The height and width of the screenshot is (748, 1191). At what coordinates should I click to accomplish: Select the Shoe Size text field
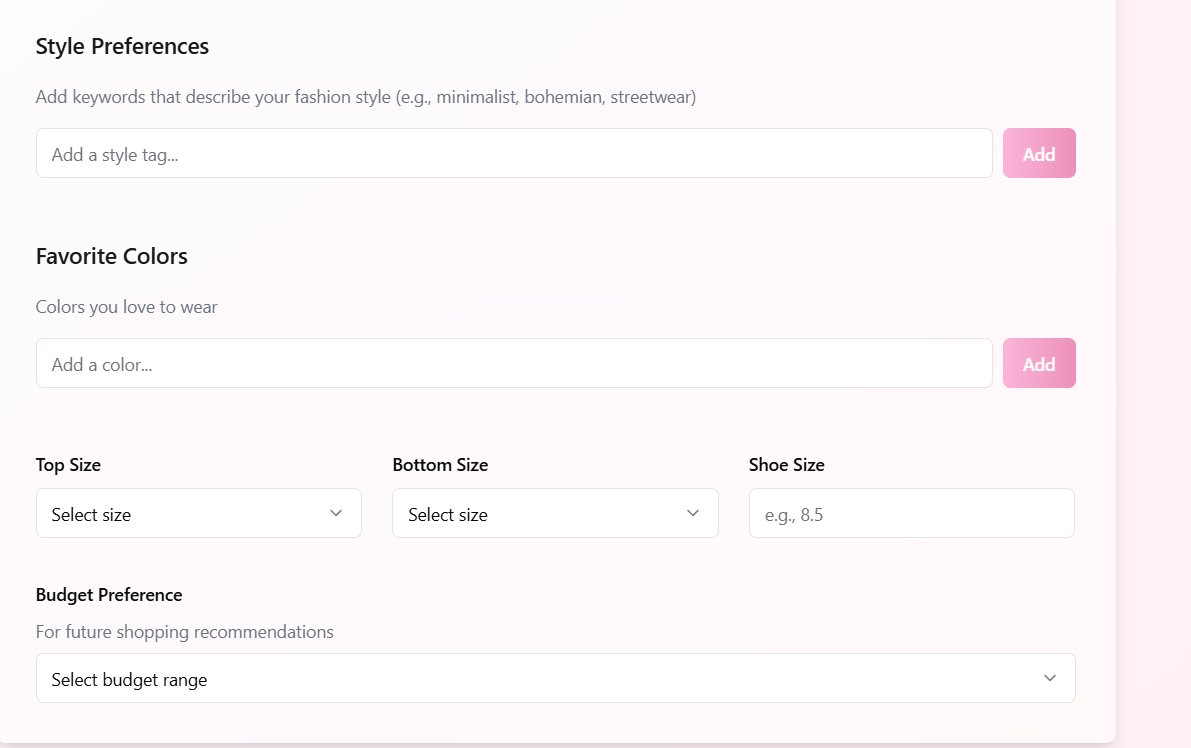911,514
